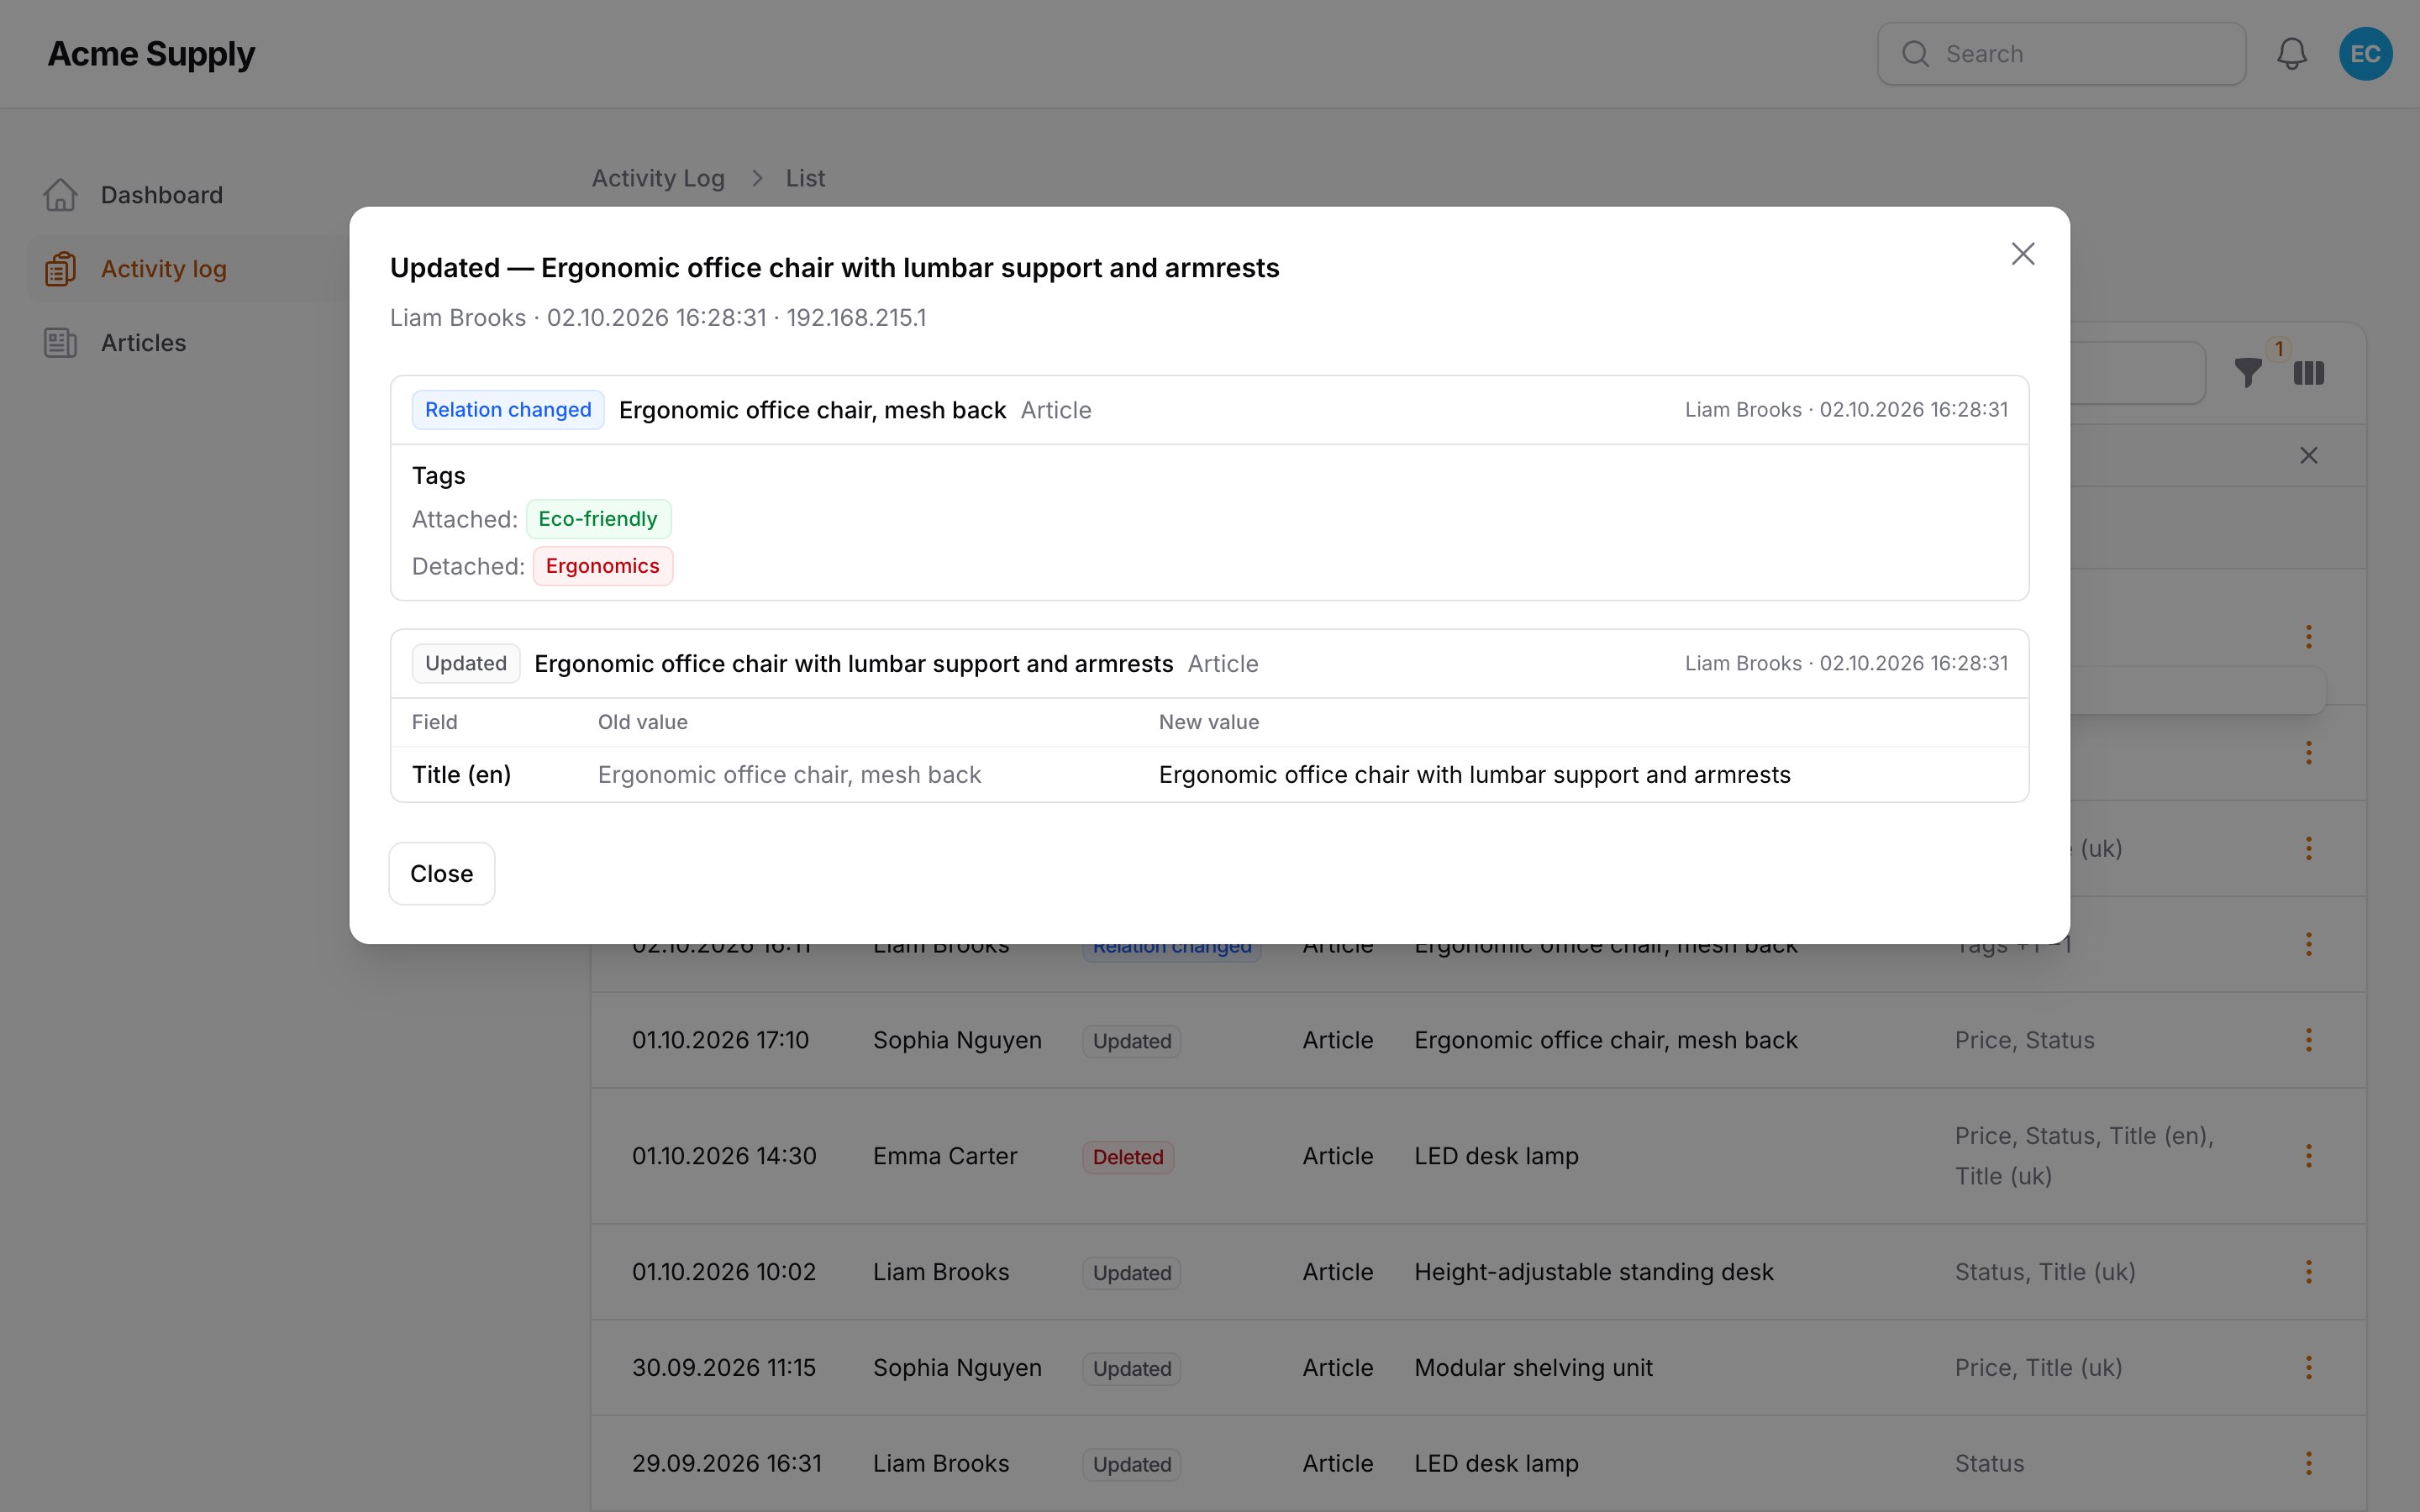Open row actions for Height-adjustable standing desk
This screenshot has height=1512, width=2420.
(x=2308, y=1272)
